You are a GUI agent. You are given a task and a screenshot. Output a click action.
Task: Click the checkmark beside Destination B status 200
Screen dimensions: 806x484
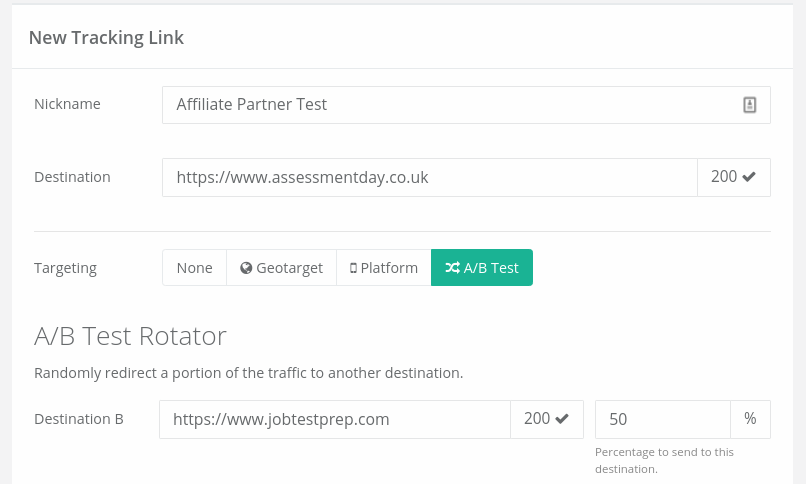(561, 419)
